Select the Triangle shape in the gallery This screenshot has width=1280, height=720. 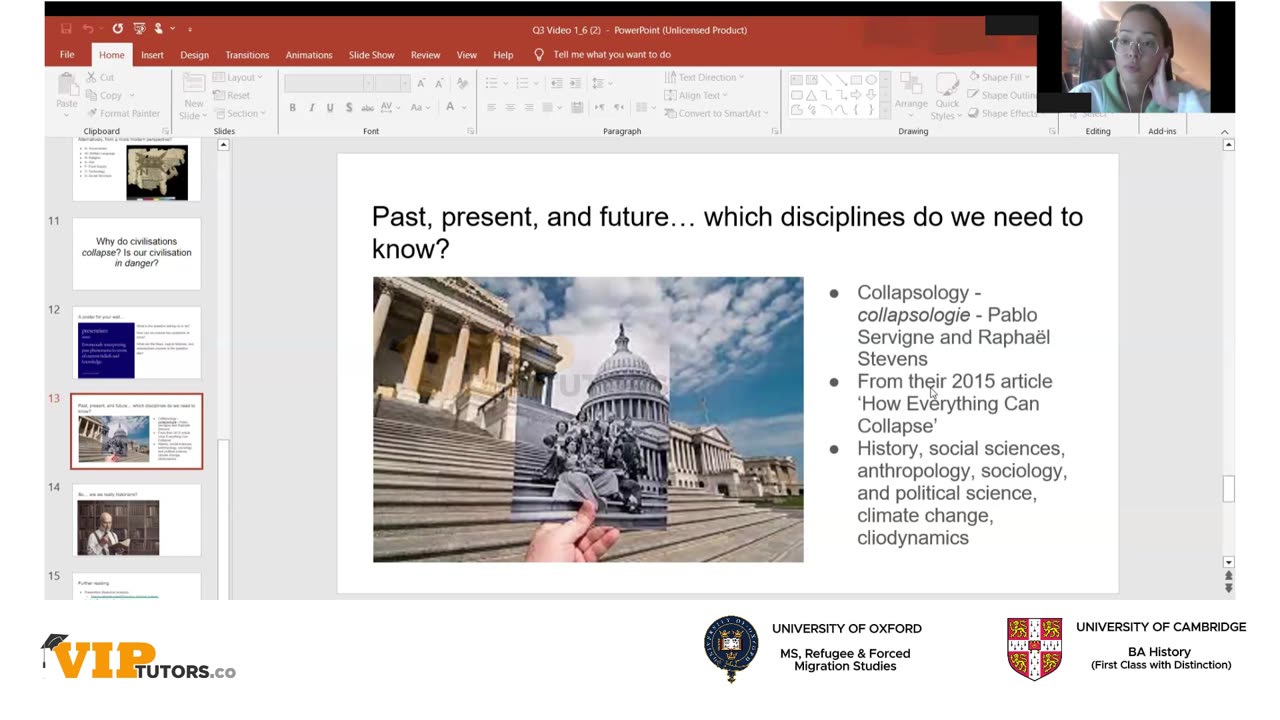point(811,95)
